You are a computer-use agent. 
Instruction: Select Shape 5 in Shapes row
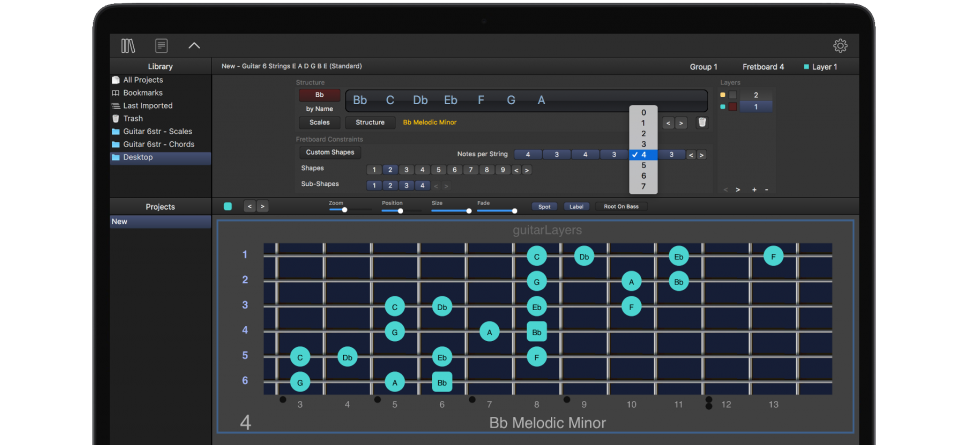click(x=439, y=170)
